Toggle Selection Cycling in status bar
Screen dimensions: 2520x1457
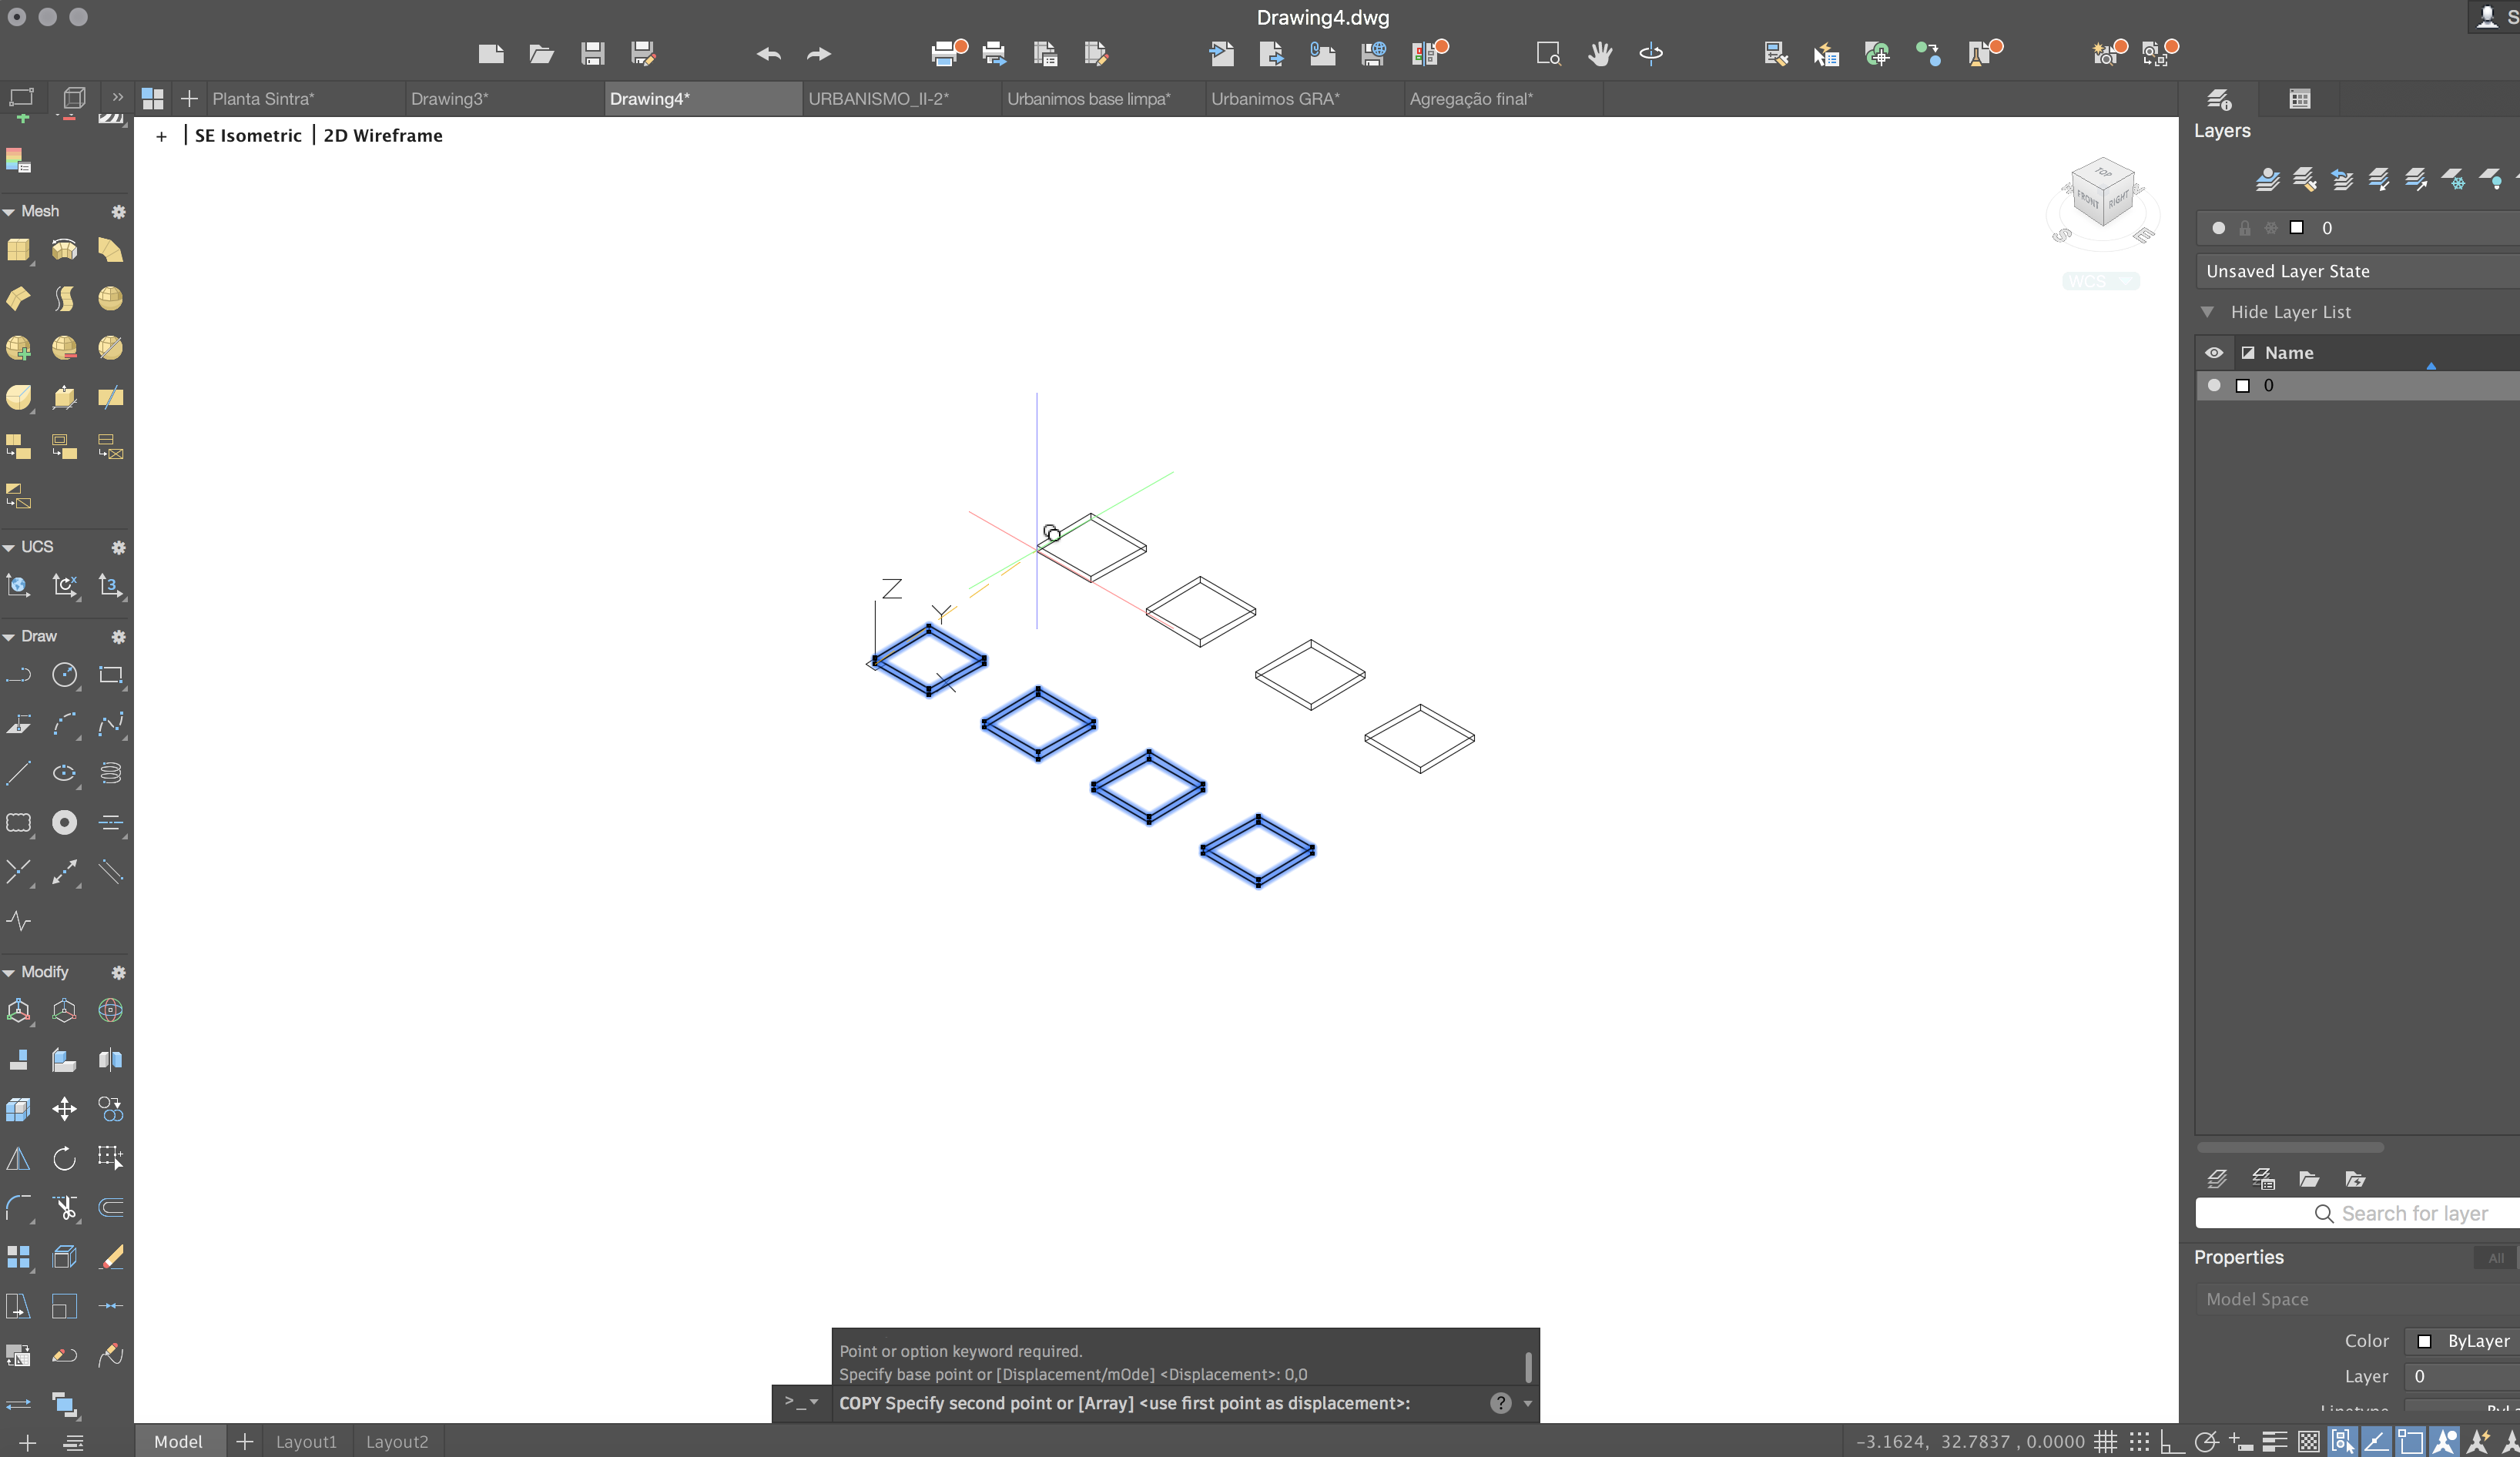click(2343, 1441)
